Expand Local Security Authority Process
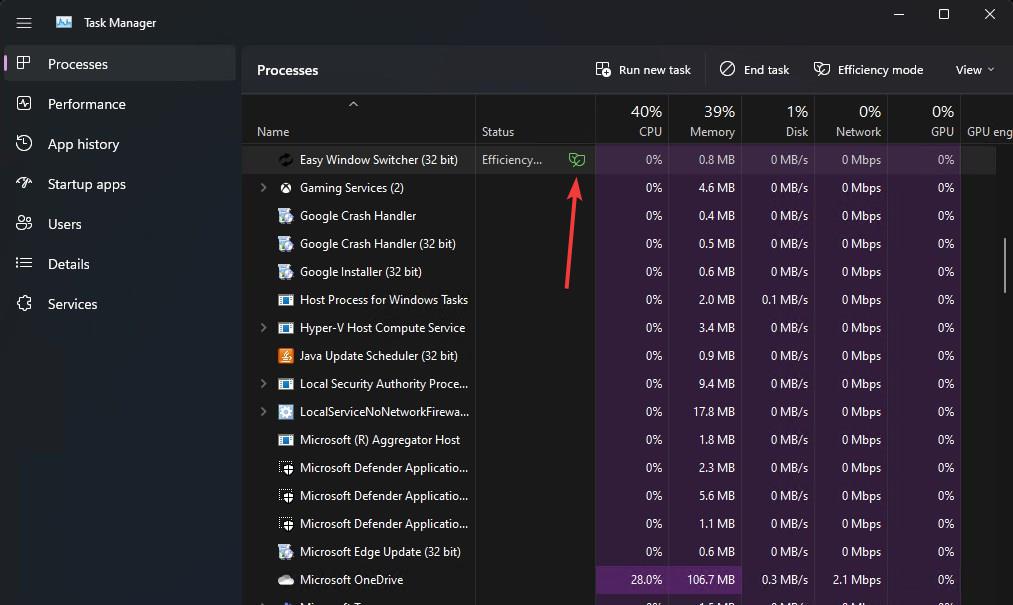The width and height of the screenshot is (1013, 605). coord(263,384)
